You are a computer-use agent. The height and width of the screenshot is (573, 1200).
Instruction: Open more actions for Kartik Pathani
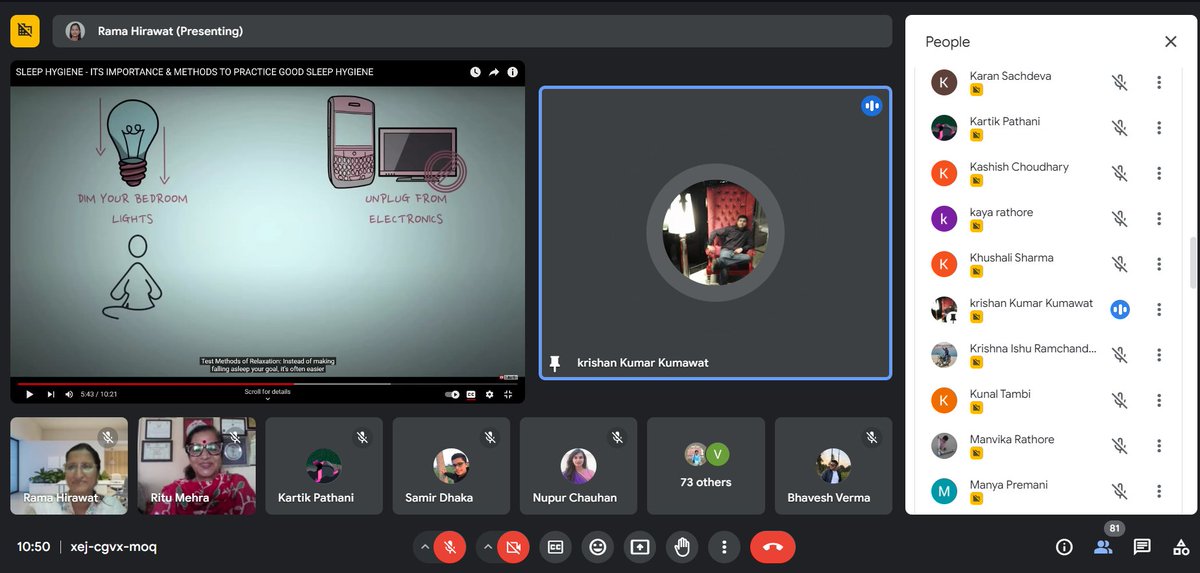[x=1159, y=128]
